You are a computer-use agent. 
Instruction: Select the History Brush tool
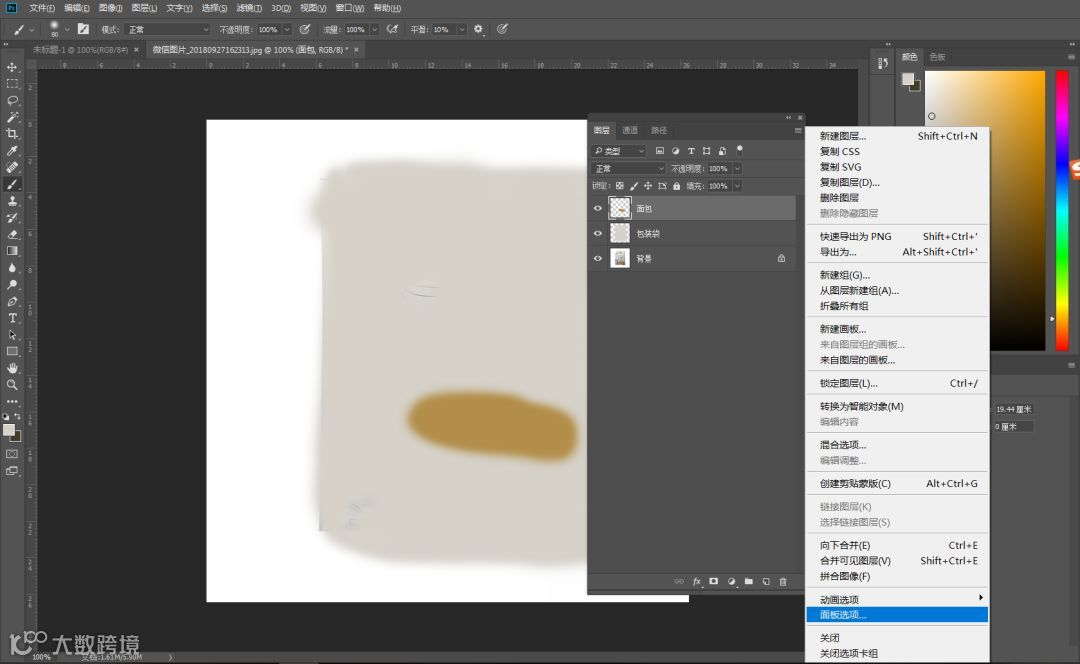click(x=12, y=218)
